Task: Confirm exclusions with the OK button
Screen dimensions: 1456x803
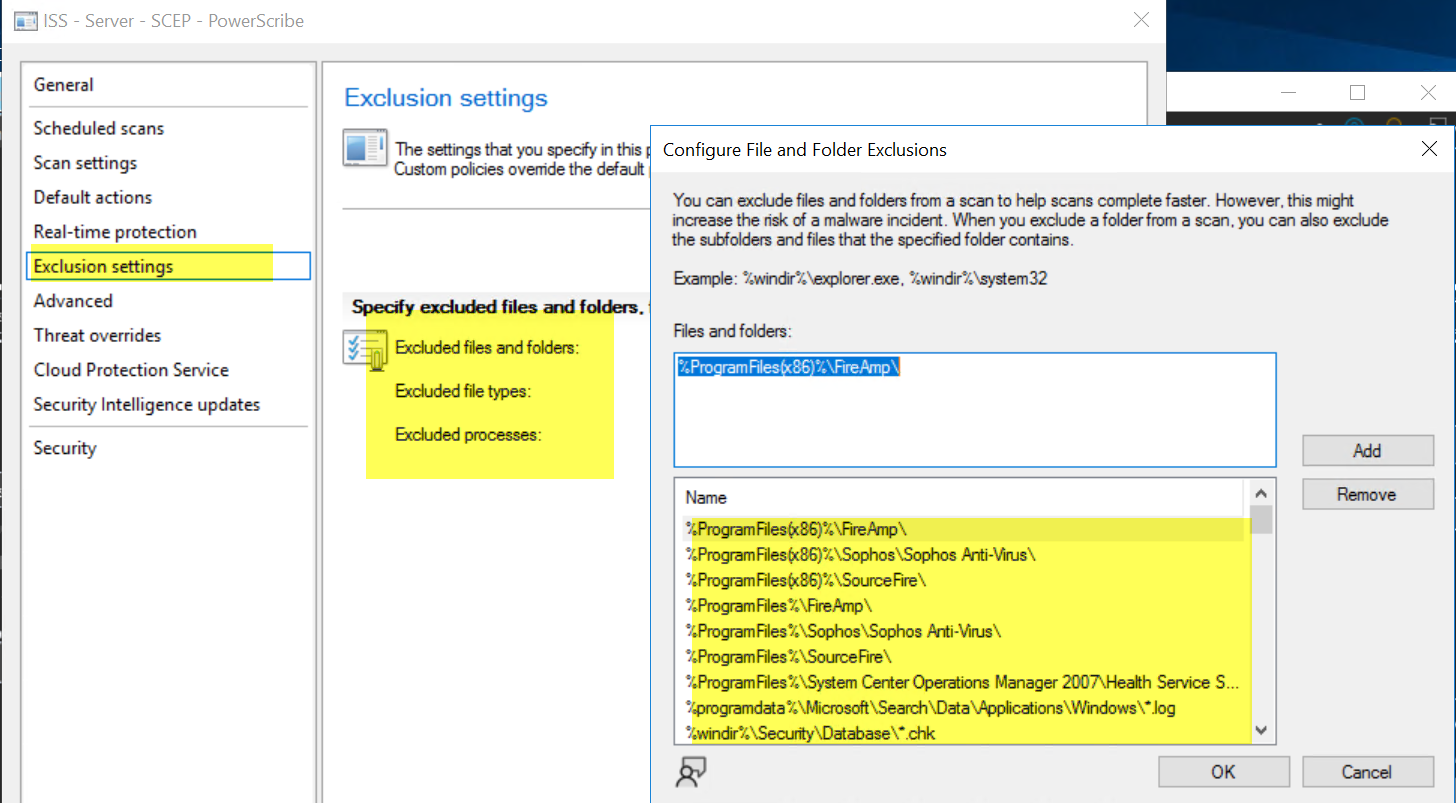Action: (x=1223, y=771)
